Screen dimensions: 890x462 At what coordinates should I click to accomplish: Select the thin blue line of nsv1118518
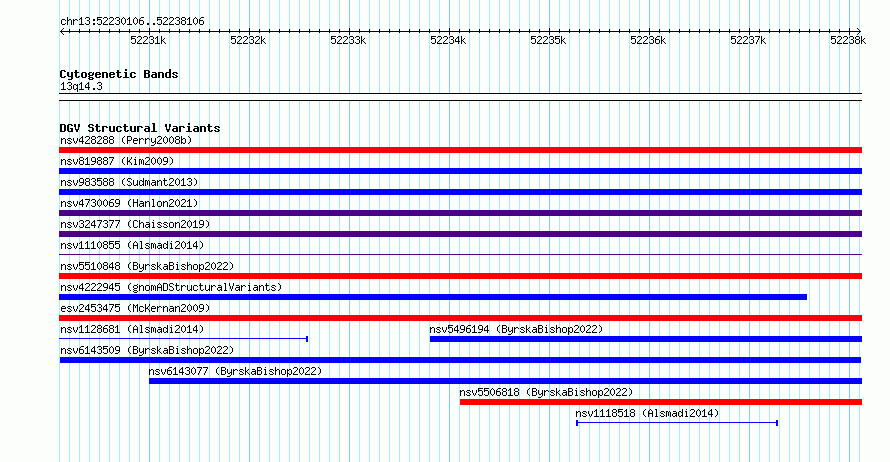(677, 423)
